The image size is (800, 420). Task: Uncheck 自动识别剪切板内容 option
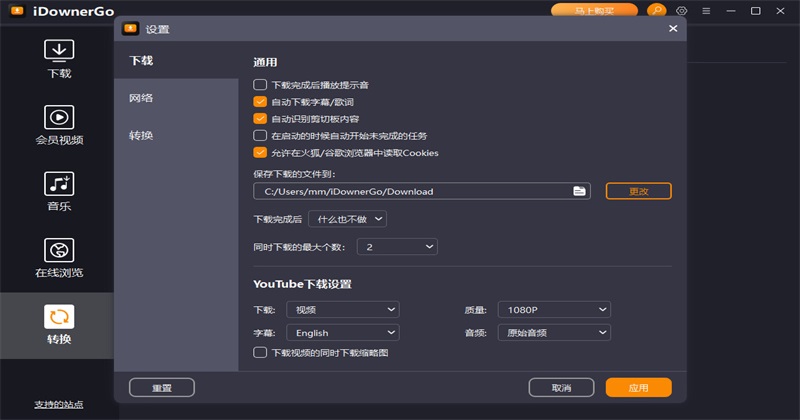click(x=260, y=118)
